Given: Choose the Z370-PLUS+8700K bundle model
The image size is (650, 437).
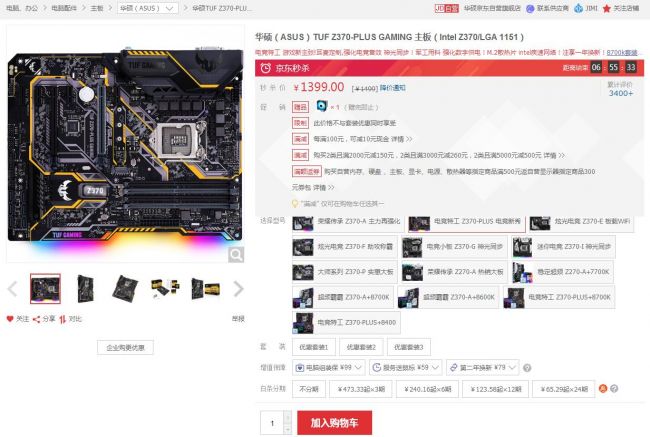Looking at the screenshot, I should (x=559, y=297).
